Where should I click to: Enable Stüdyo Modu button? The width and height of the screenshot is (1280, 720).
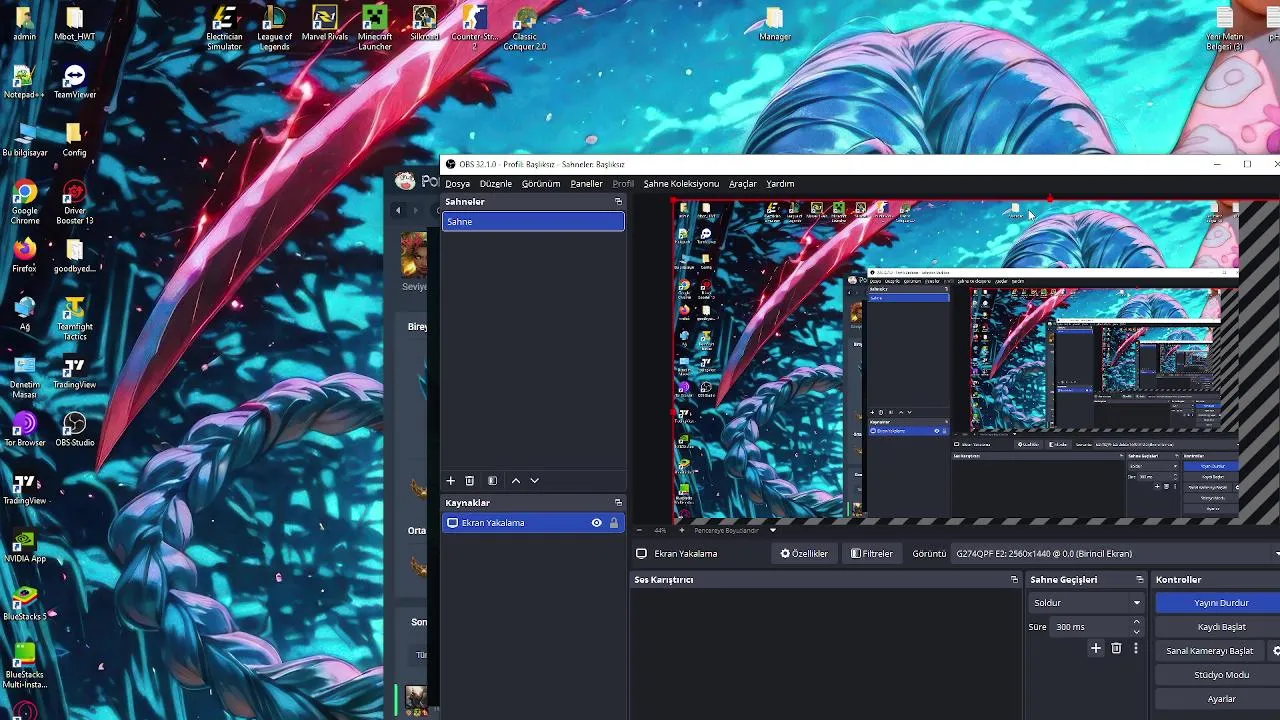(1218, 675)
